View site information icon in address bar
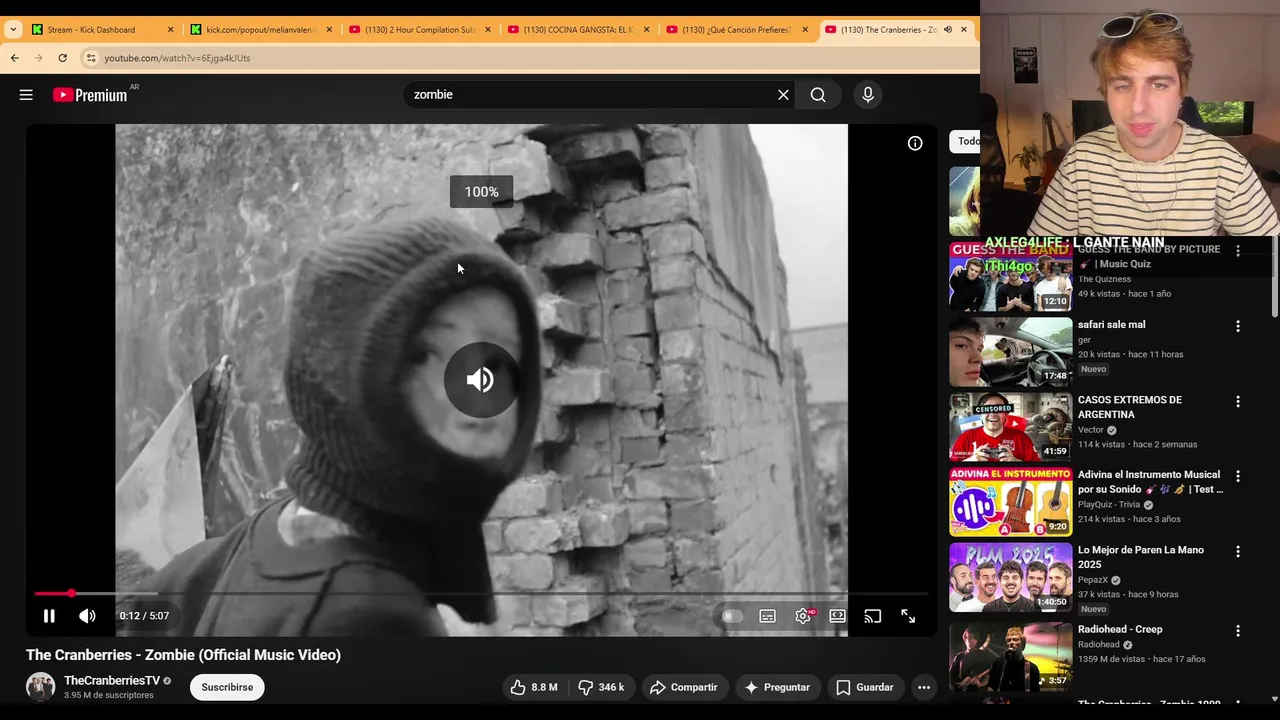Screen dimensions: 1280x720 91,58
